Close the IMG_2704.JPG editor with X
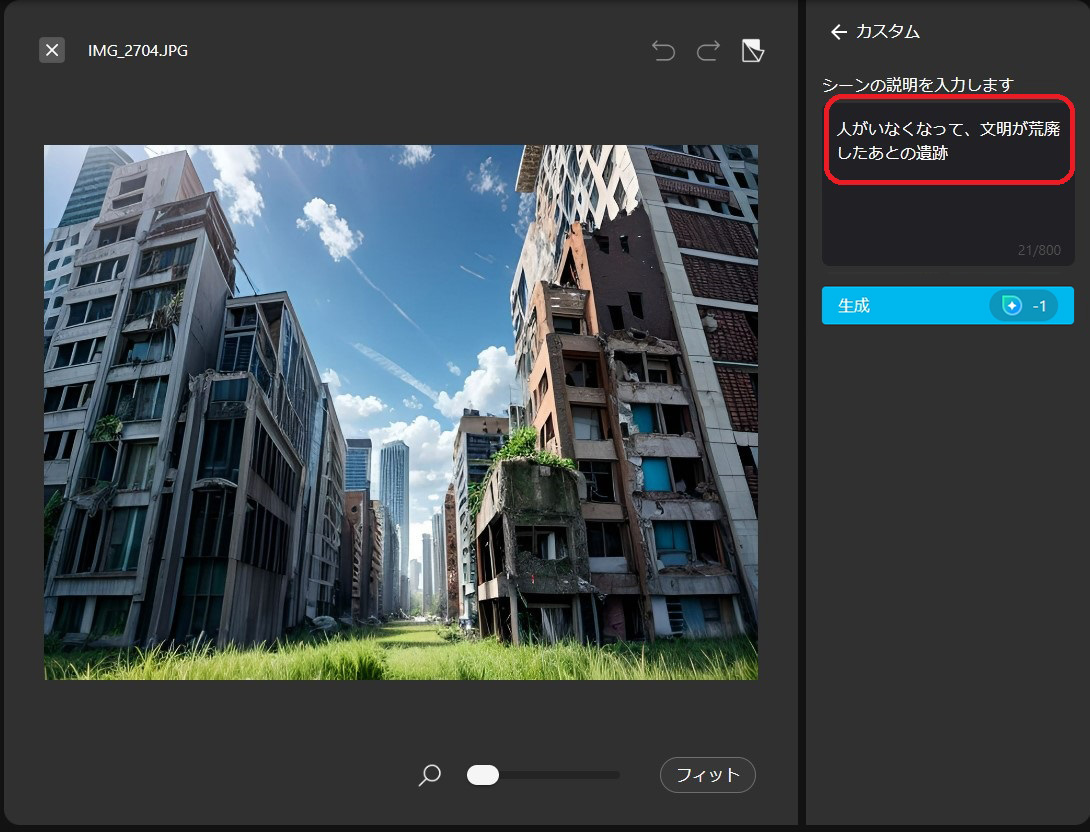 (52, 50)
